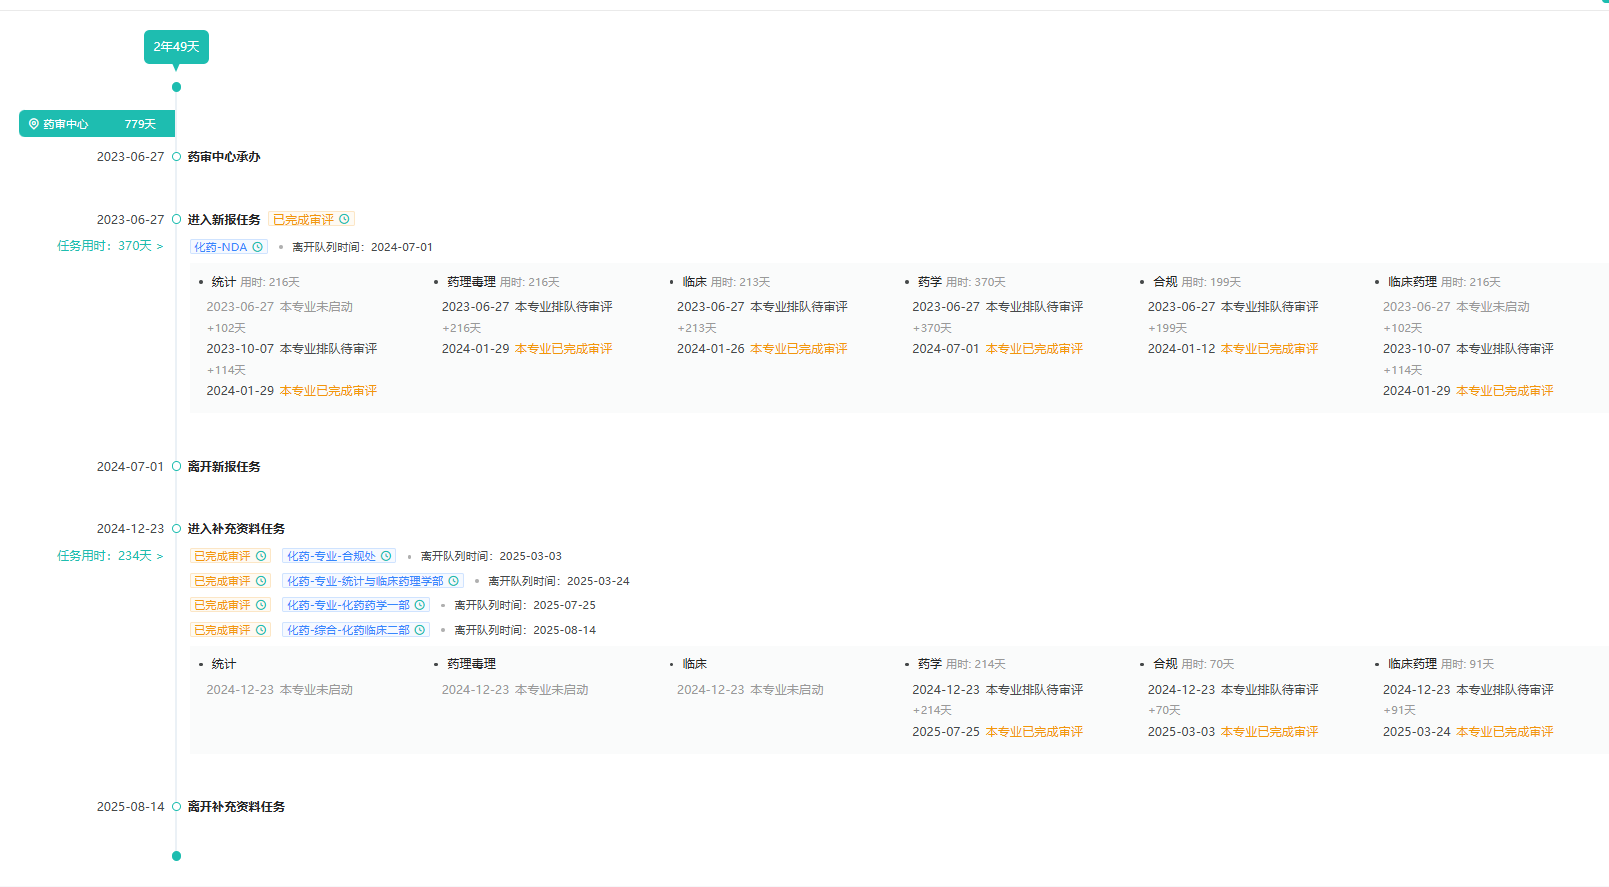Click clock icon in 已完成审评 tag beside 化药-综合-化药临床二部

[261, 630]
